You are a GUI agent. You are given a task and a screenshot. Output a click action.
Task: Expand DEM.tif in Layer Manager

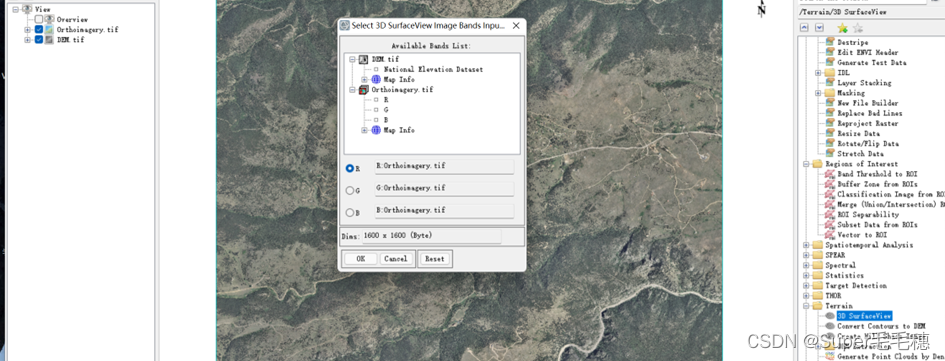[27, 40]
